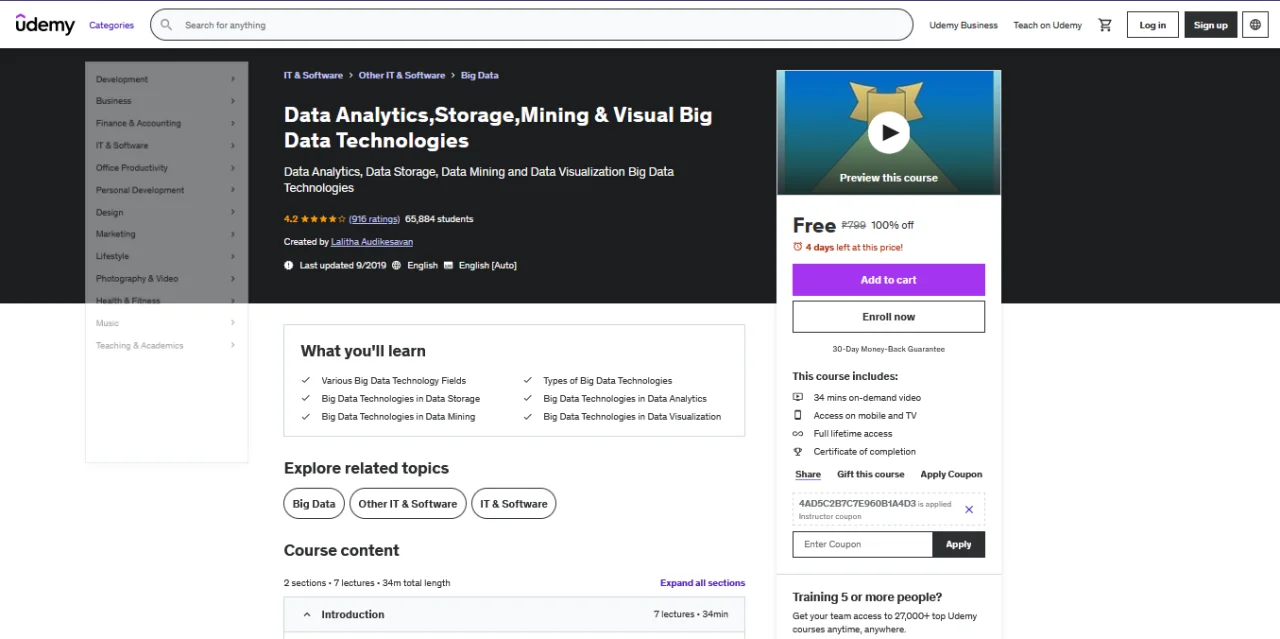Click the Share link
1280x639 pixels.
[x=808, y=474]
